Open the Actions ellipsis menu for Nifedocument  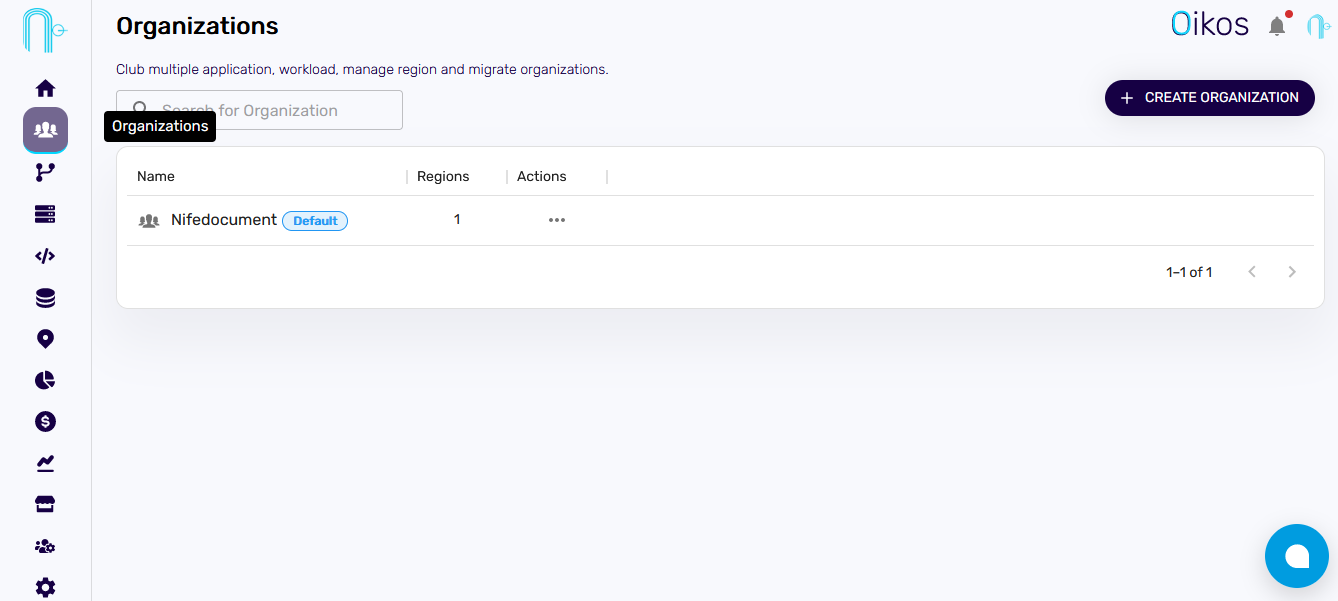tap(557, 220)
